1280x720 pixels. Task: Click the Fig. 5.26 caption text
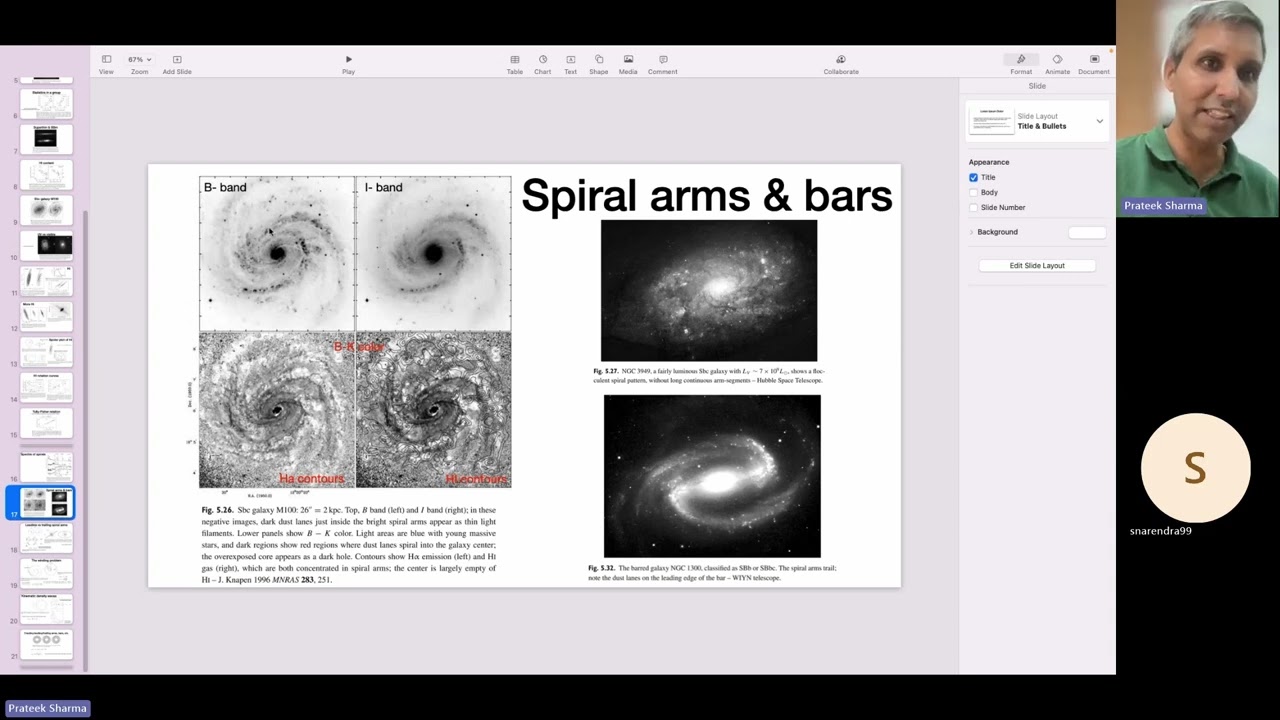349,544
